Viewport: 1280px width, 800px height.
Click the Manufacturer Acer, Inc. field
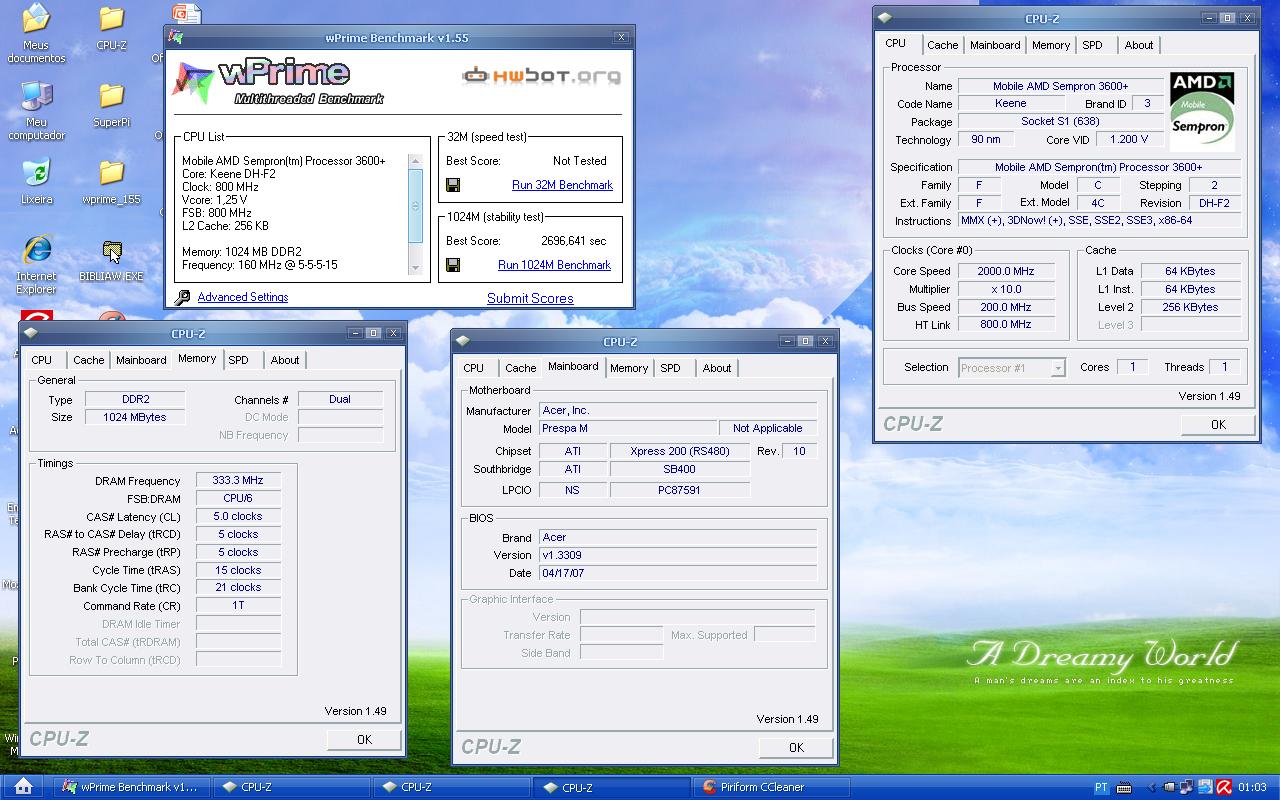[677, 410]
